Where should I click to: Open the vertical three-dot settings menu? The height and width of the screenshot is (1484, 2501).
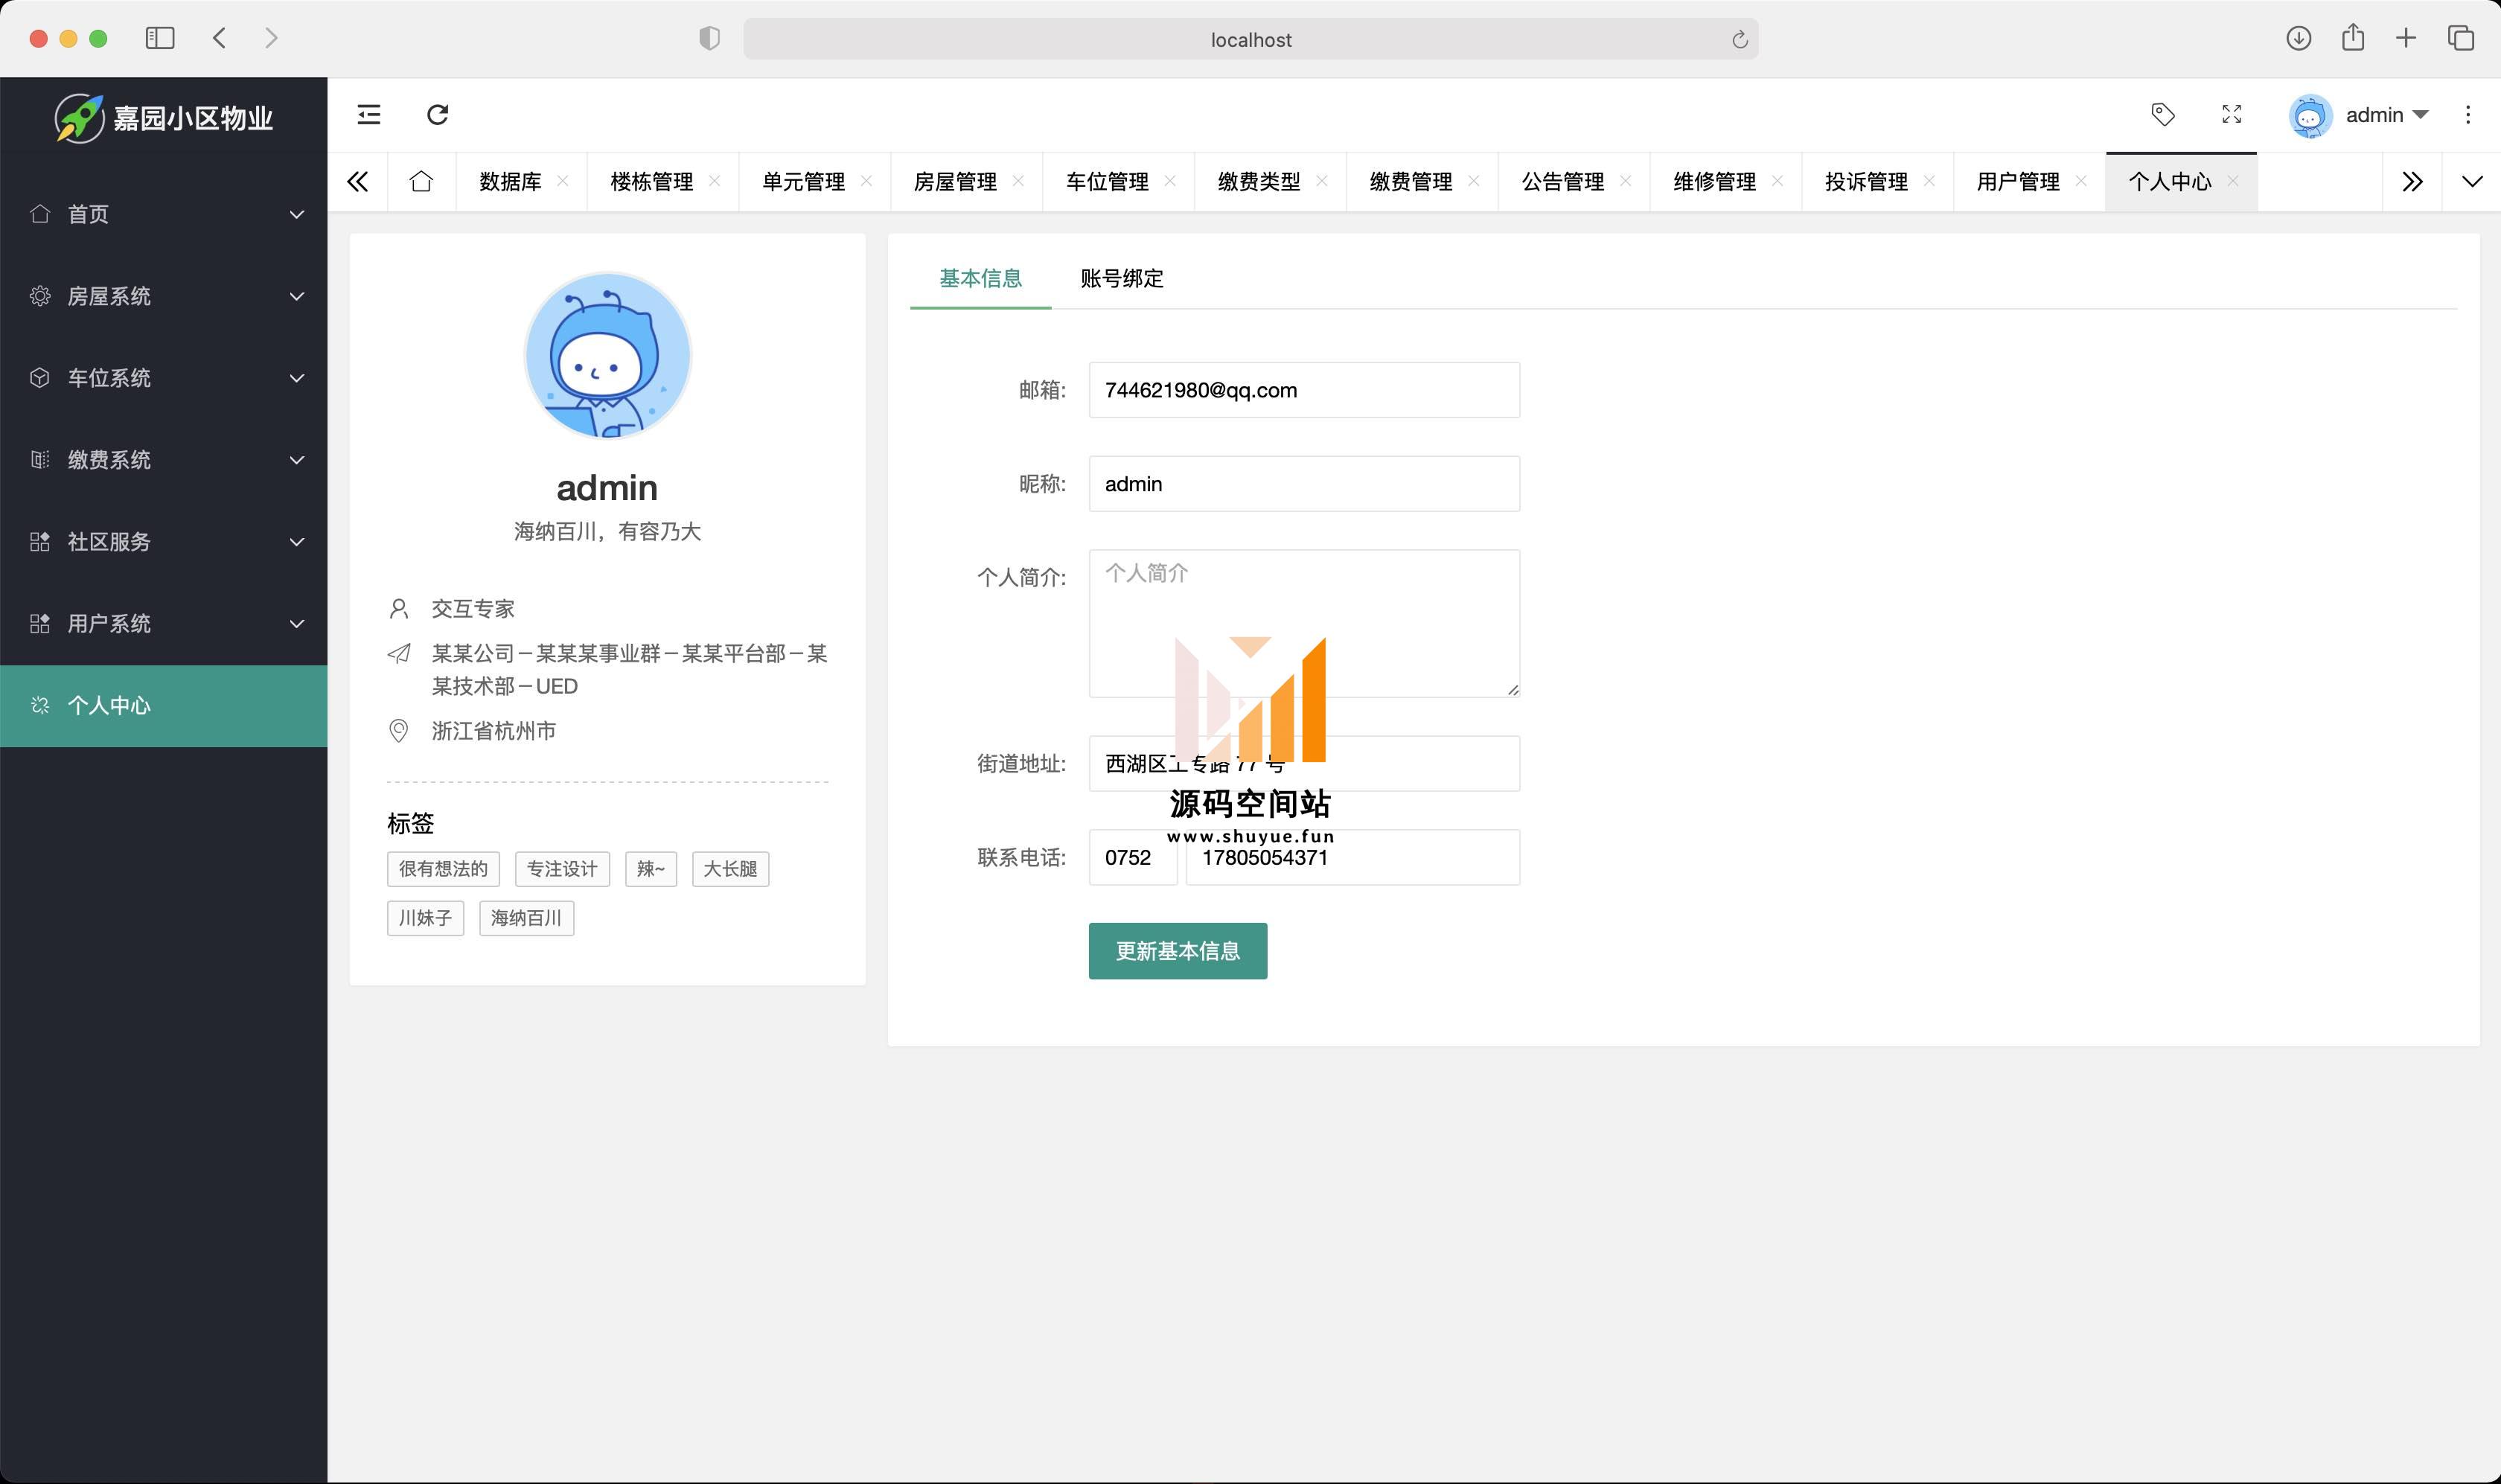(x=2467, y=114)
